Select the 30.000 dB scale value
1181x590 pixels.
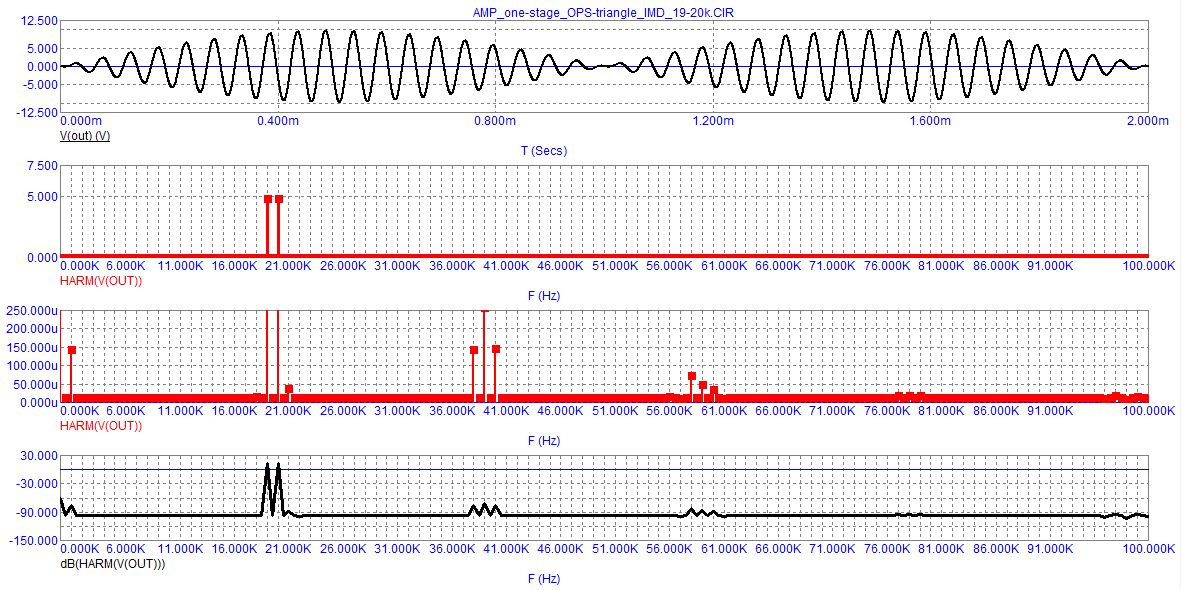(x=38, y=455)
